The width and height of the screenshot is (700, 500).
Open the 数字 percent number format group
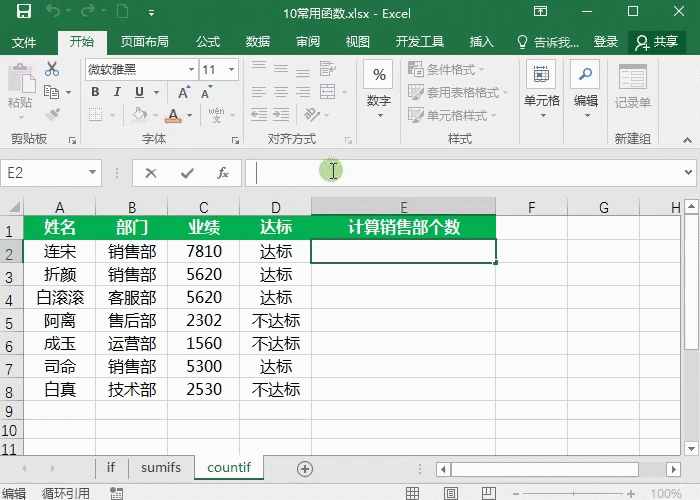[x=379, y=89]
